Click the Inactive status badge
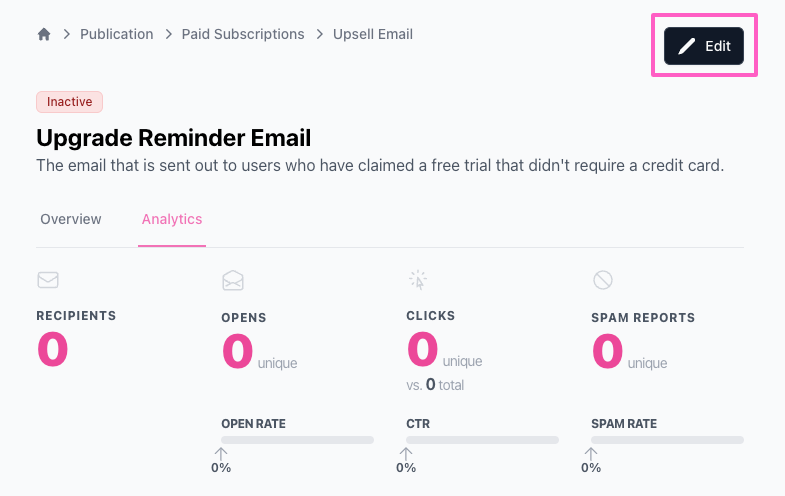This screenshot has height=496, width=785. (70, 102)
